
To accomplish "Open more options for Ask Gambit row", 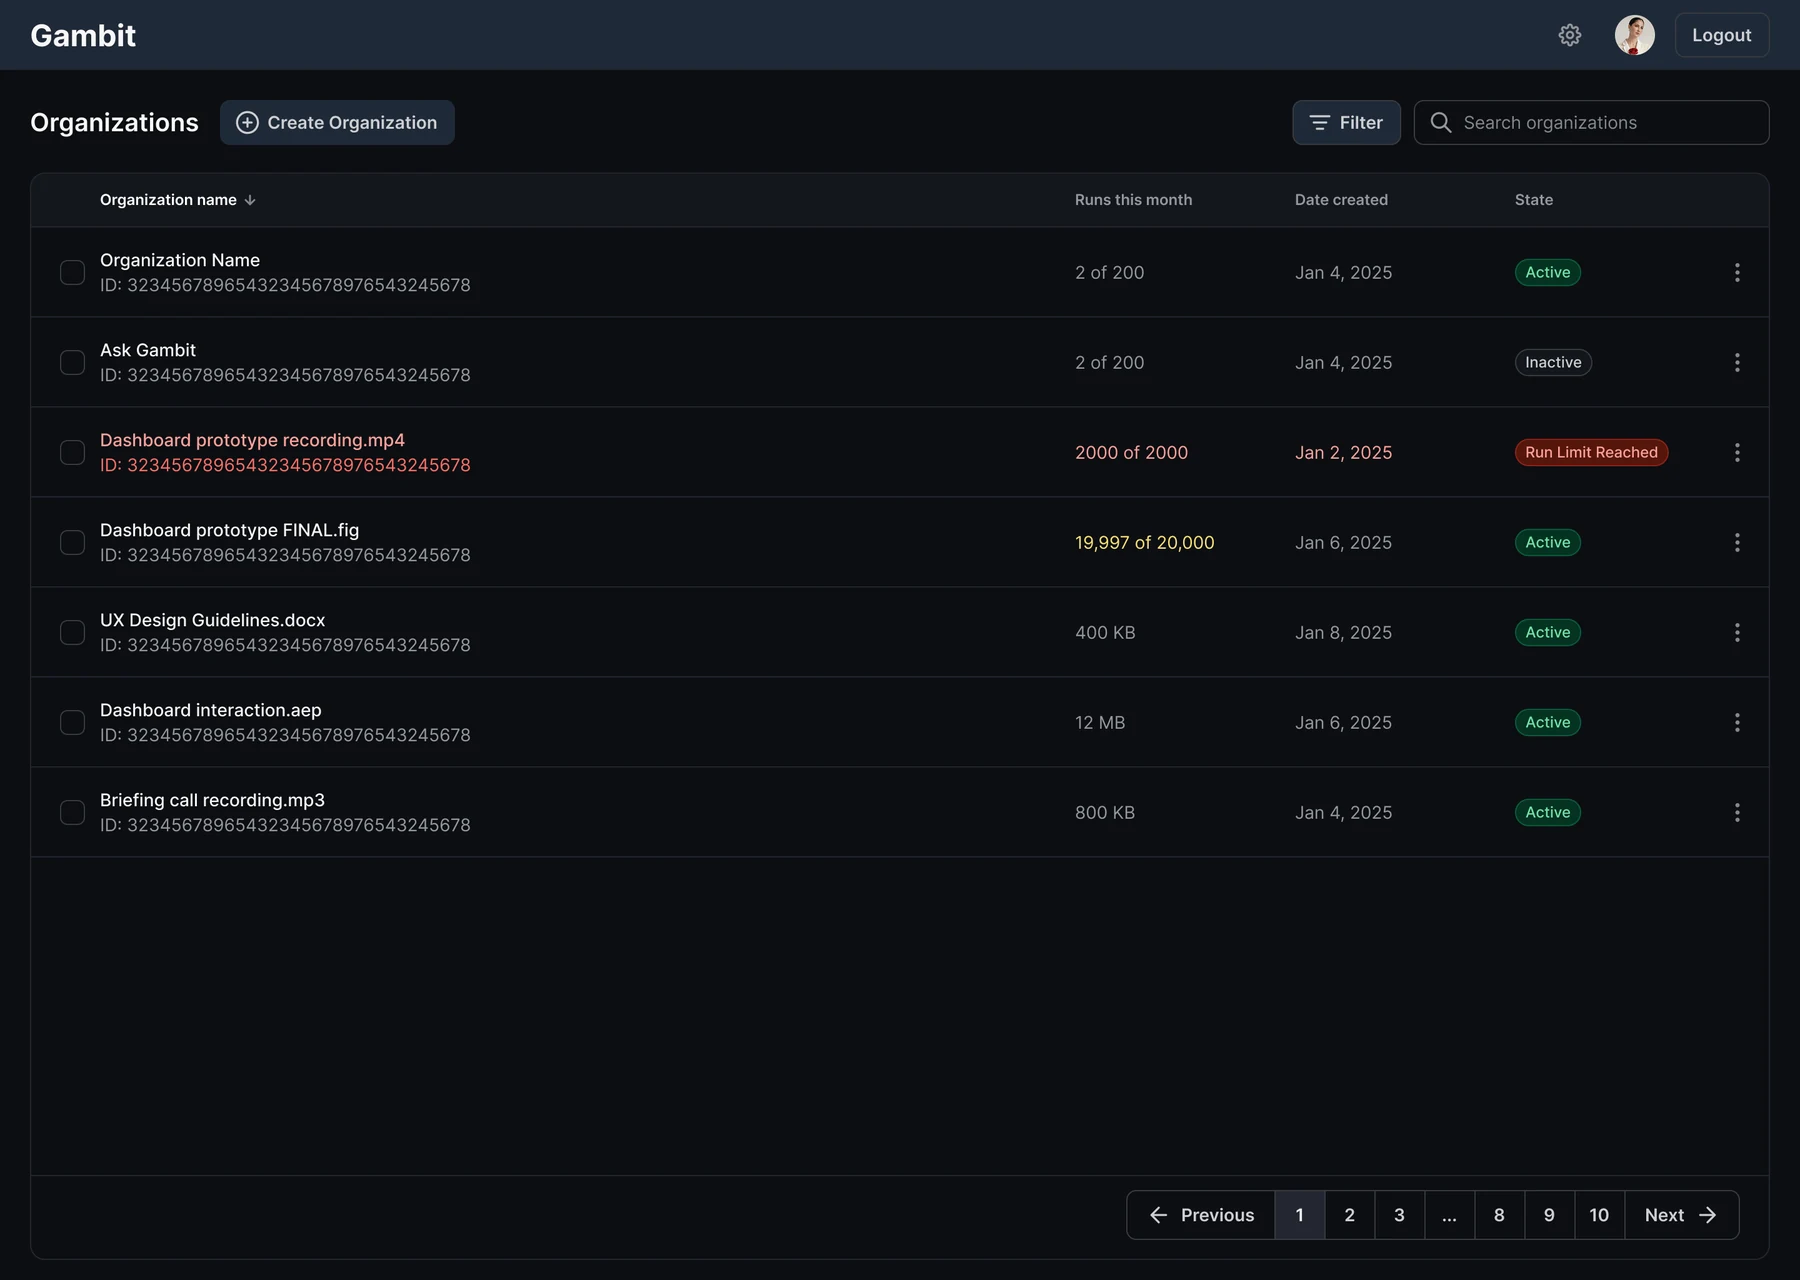I will pyautogui.click(x=1737, y=362).
